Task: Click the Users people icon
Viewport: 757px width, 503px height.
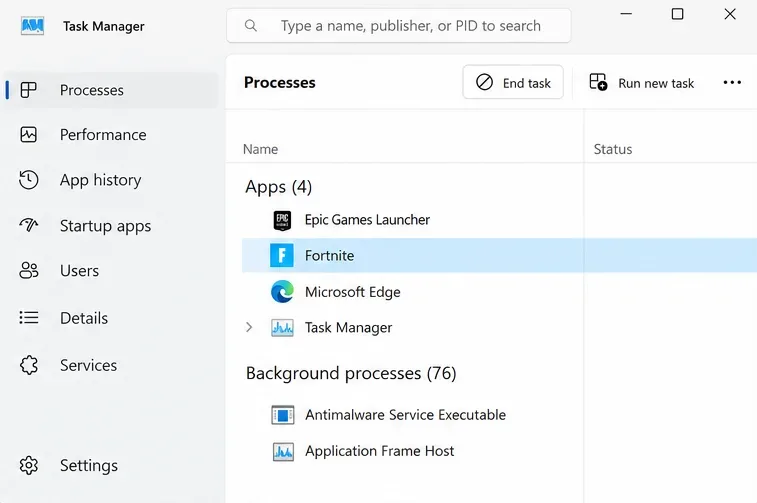Action: pos(28,270)
